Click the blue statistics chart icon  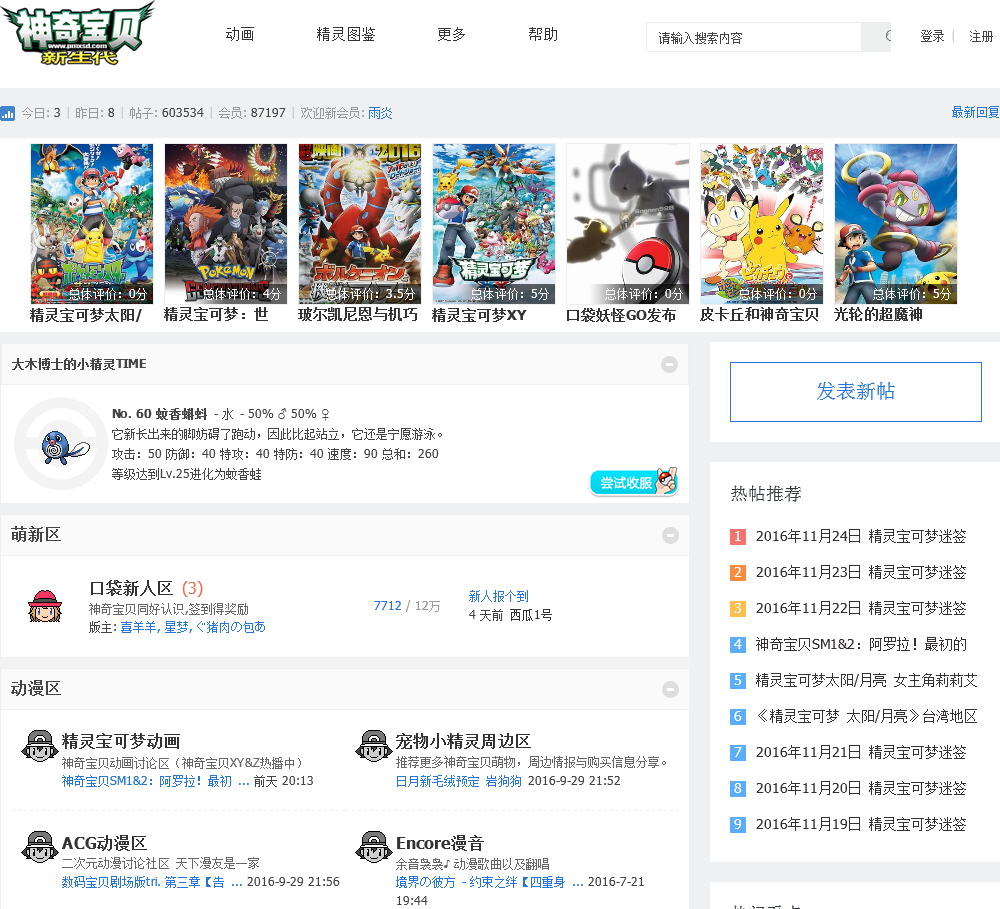tap(8, 114)
